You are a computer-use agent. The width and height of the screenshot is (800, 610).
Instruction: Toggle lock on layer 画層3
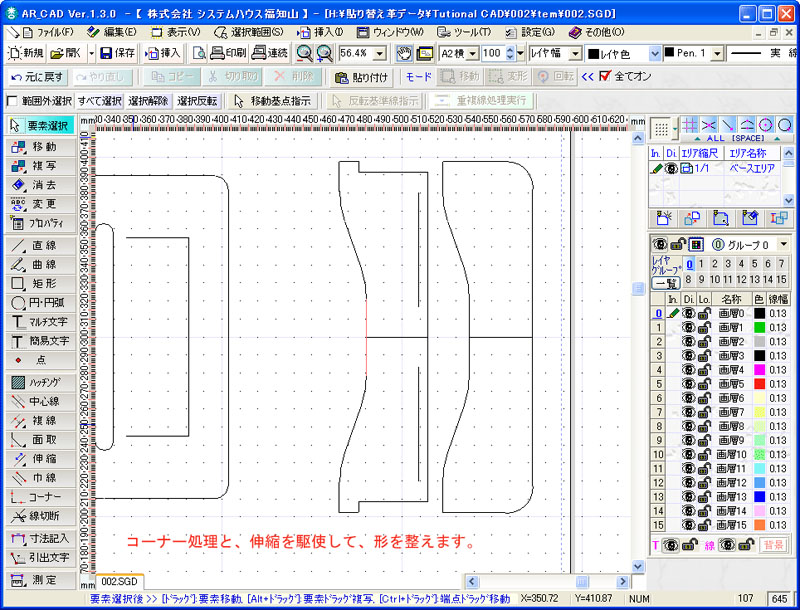pos(705,355)
